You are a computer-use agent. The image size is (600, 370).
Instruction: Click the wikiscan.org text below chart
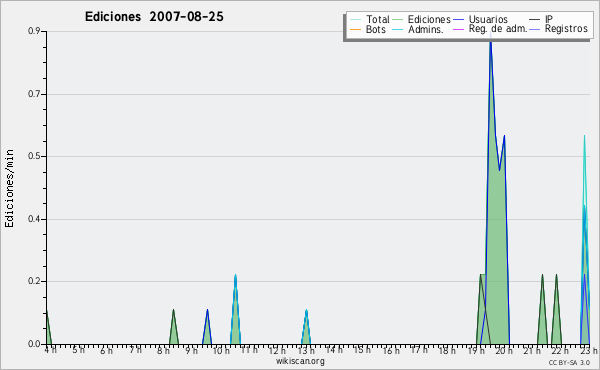[300, 361]
